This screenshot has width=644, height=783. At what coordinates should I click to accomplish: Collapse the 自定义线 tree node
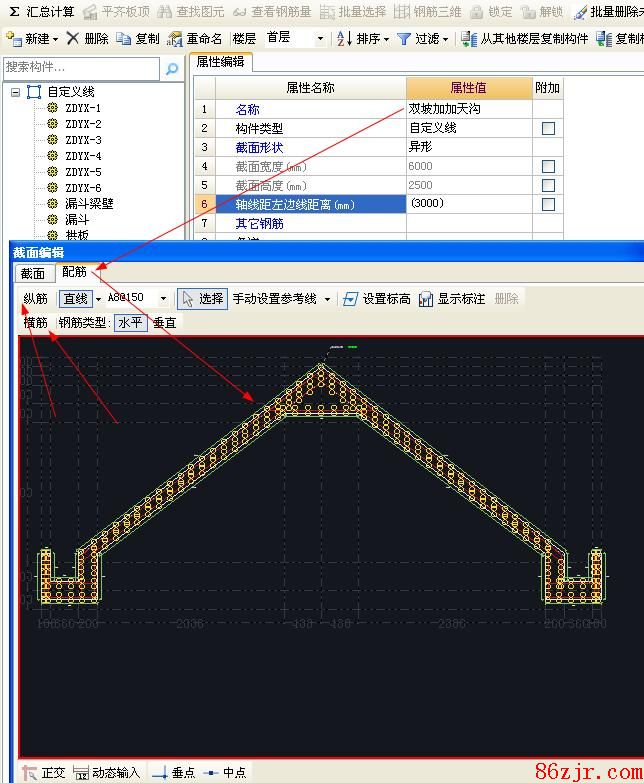15,92
